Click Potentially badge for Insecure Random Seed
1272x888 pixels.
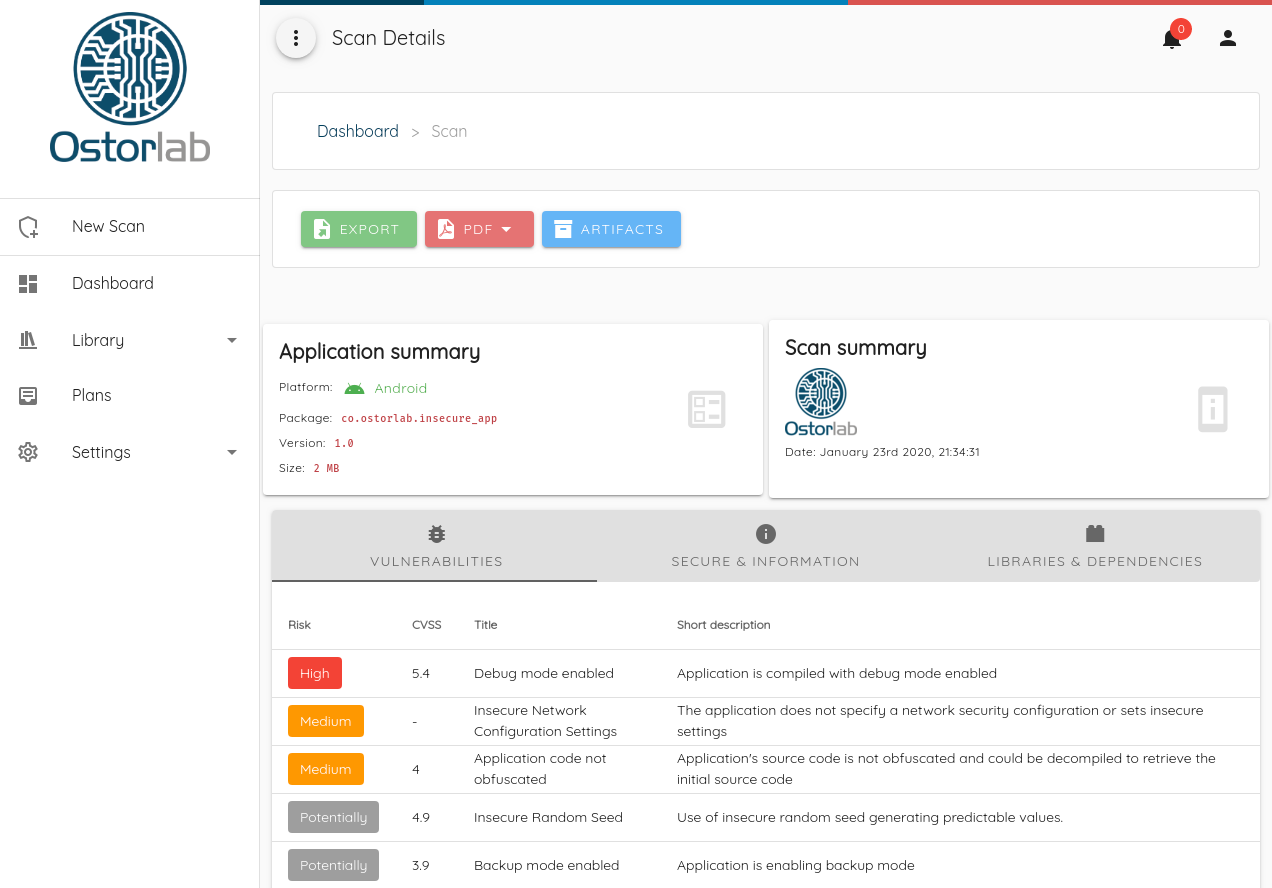pos(333,817)
